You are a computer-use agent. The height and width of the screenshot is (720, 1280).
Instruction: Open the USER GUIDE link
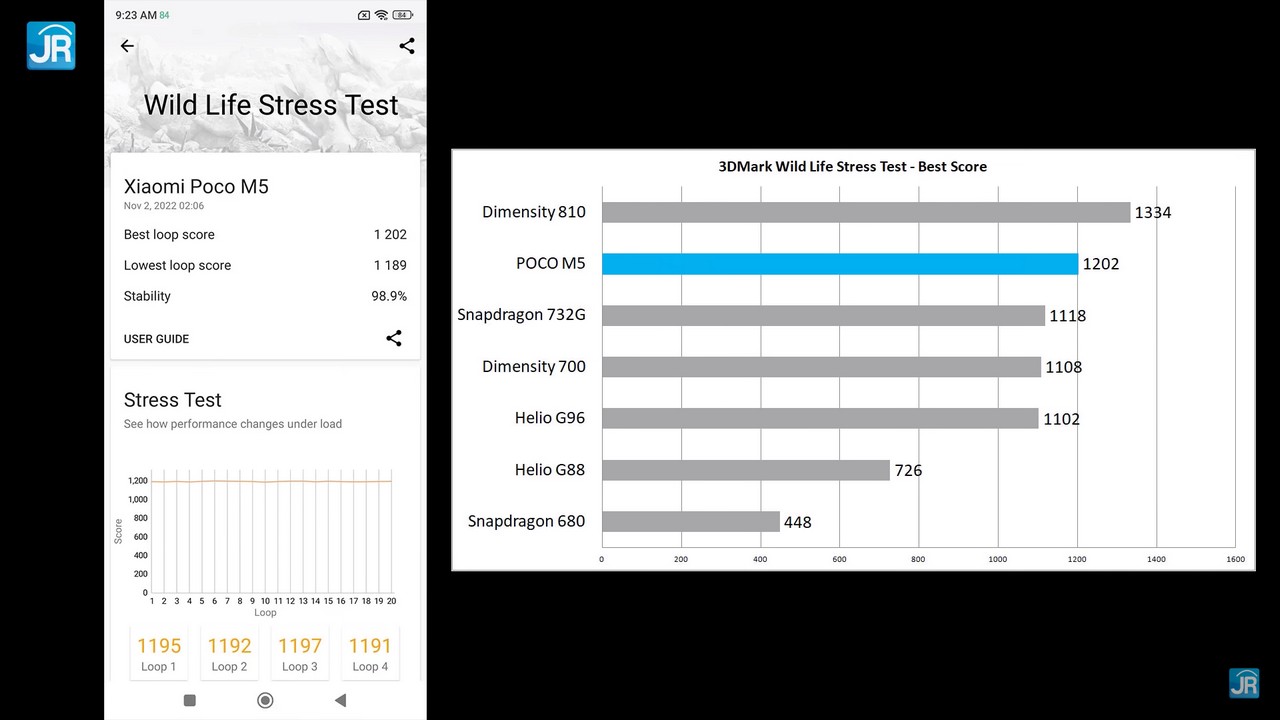coord(156,339)
